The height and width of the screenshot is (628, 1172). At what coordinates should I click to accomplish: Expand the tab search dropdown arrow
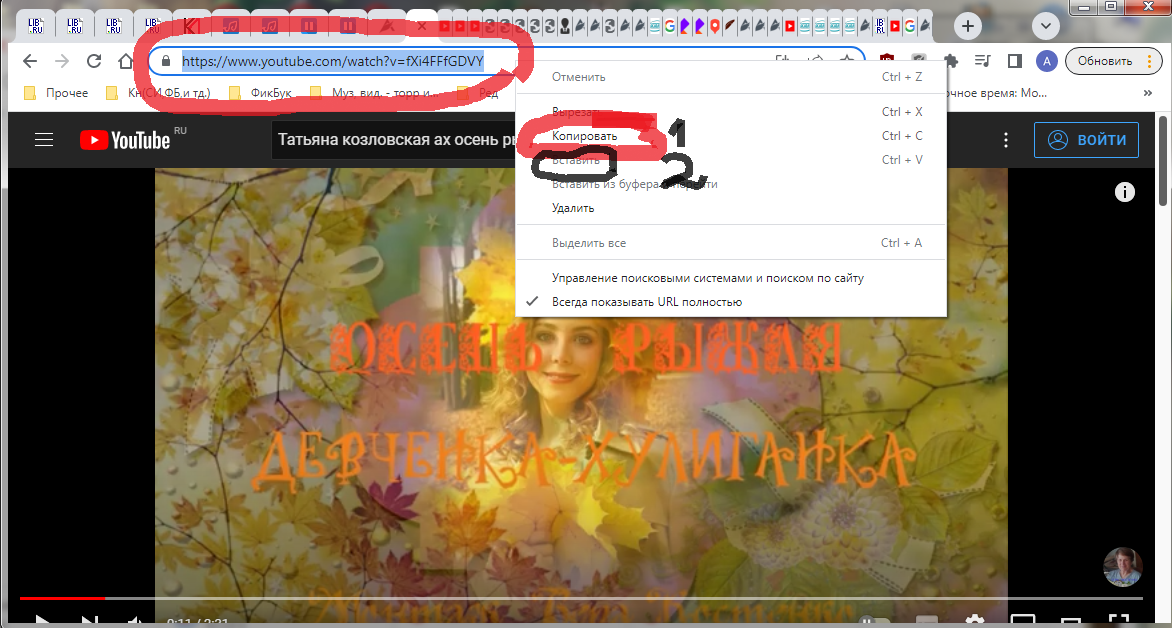pos(1046,25)
